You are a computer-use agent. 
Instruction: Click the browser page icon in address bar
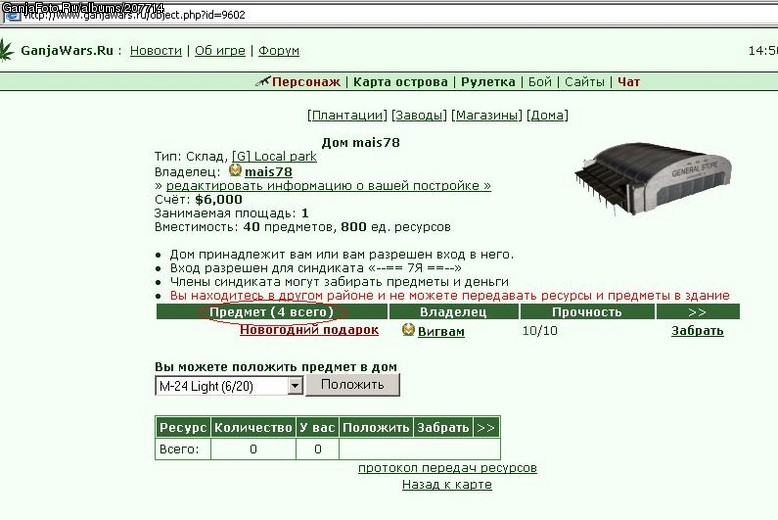12,15
